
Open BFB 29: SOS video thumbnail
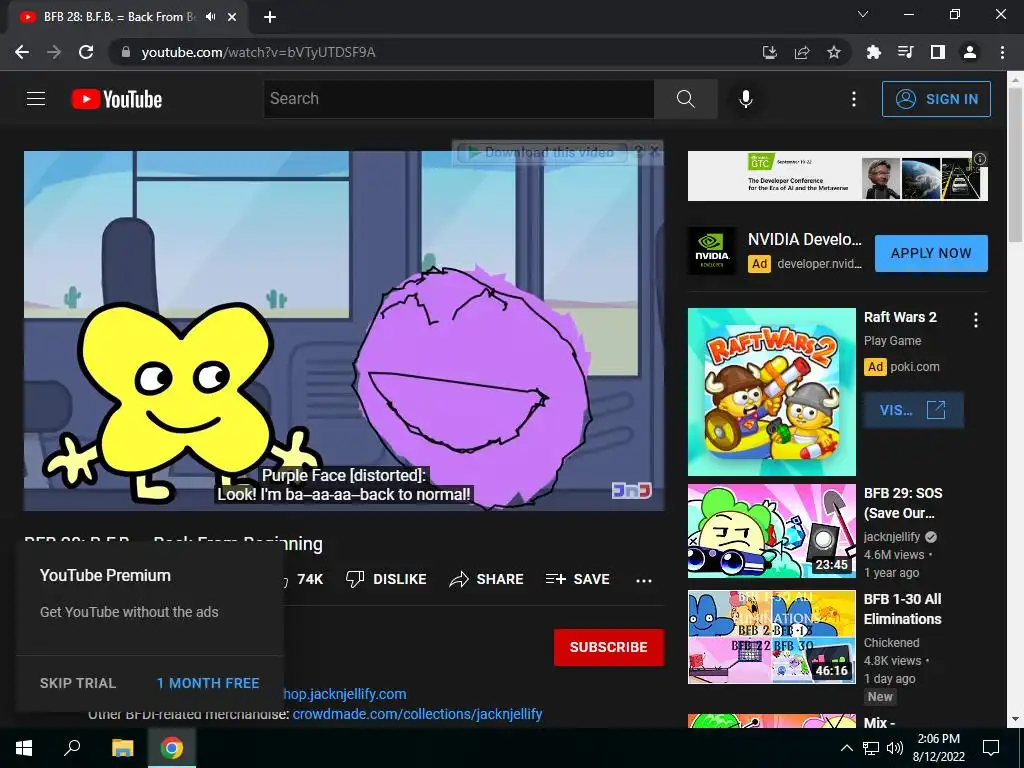[x=771, y=531]
